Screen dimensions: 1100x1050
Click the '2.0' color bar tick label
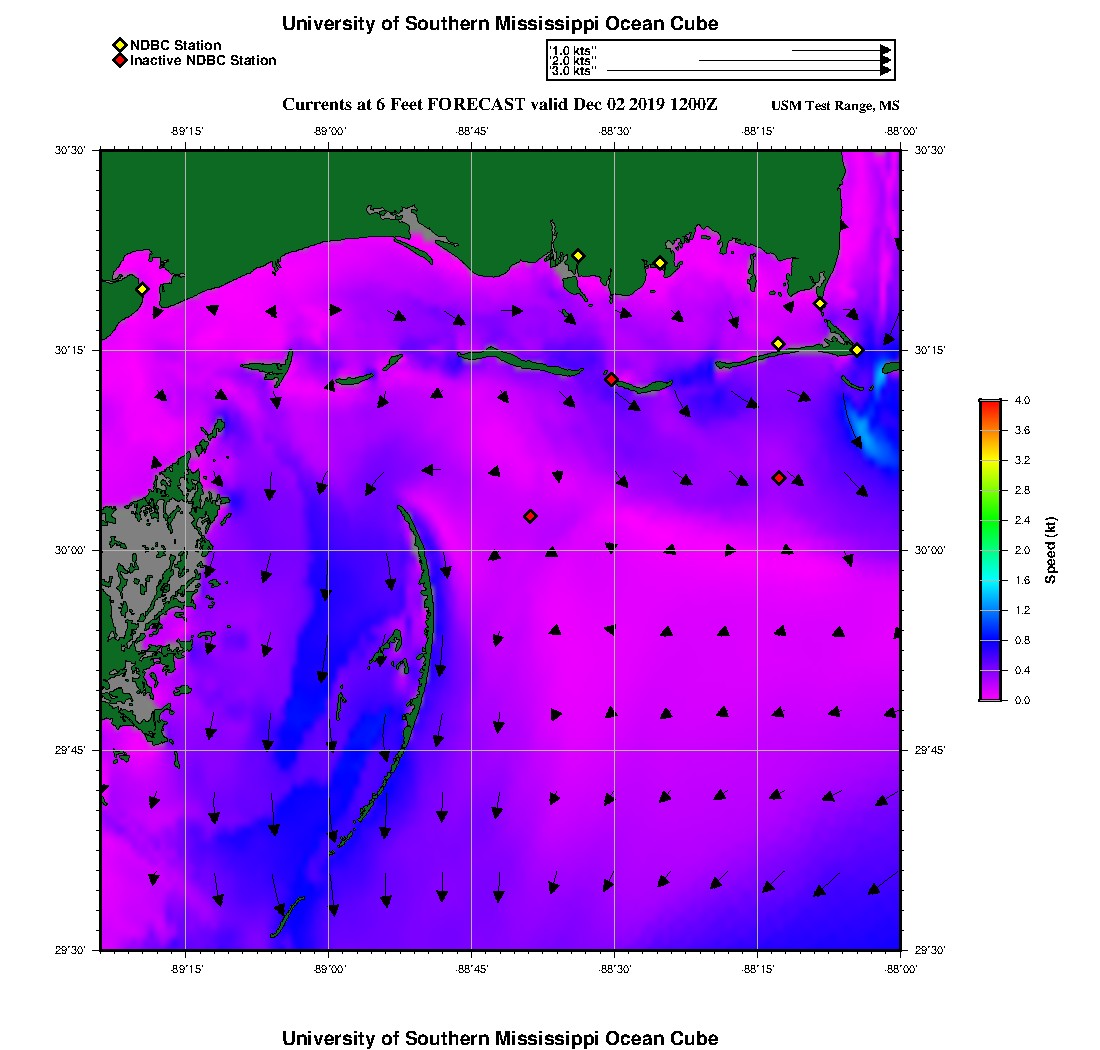[1022, 550]
